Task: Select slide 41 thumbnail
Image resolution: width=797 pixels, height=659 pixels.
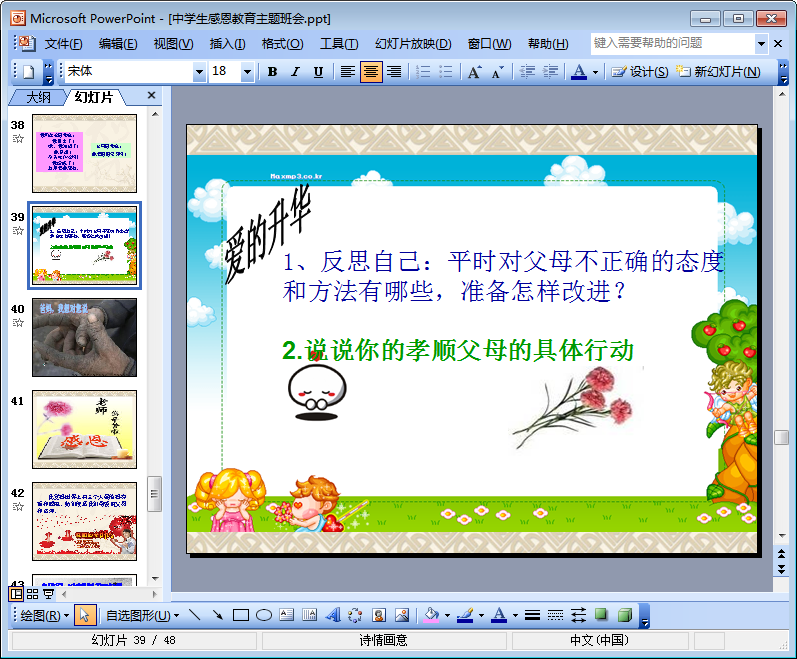Action: [84, 429]
